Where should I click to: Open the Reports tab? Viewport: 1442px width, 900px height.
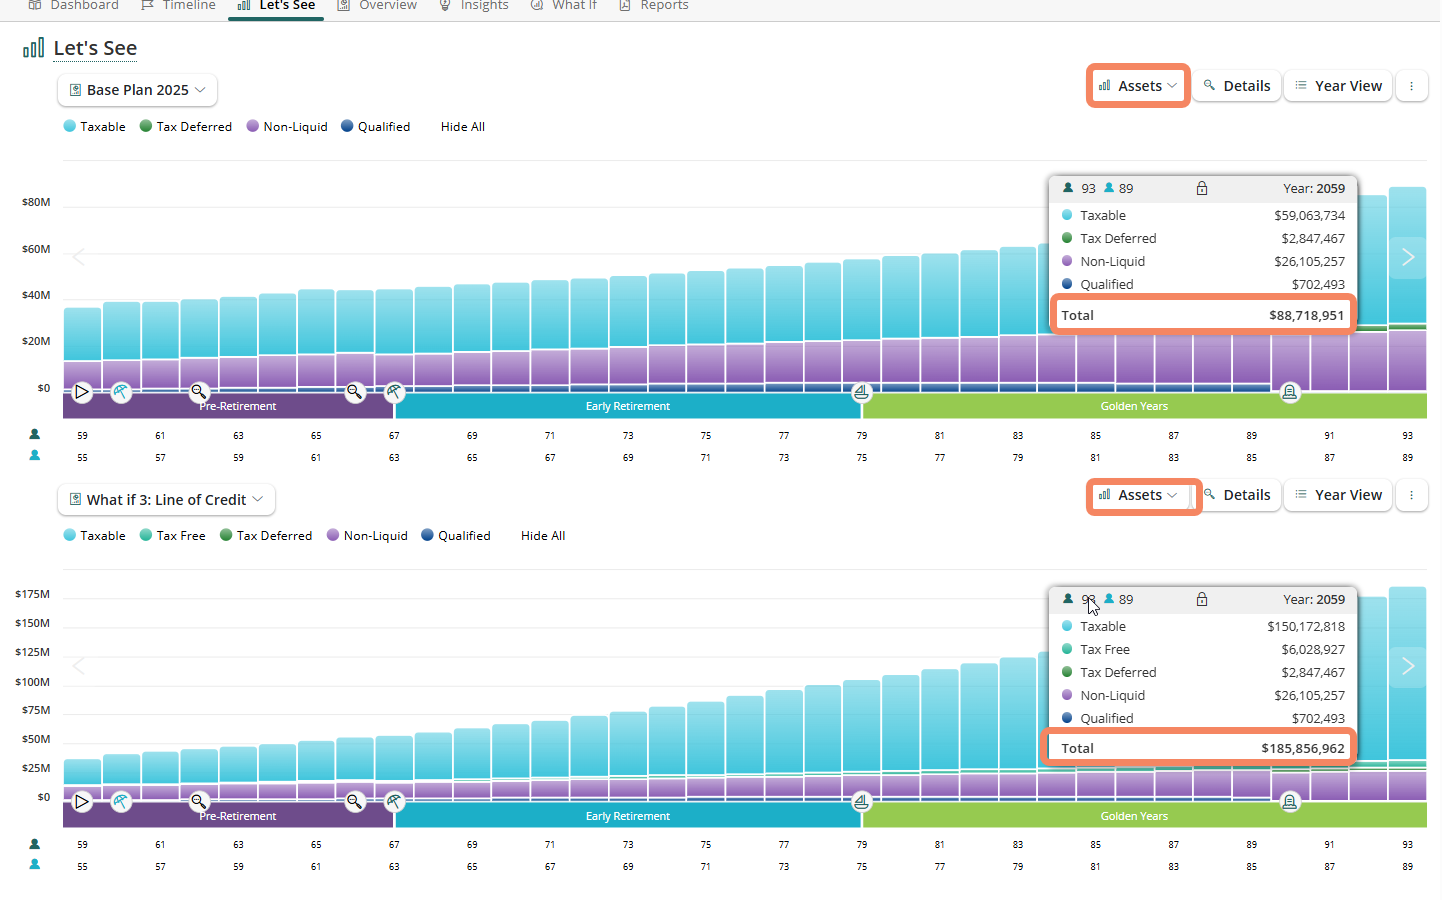coord(654,6)
